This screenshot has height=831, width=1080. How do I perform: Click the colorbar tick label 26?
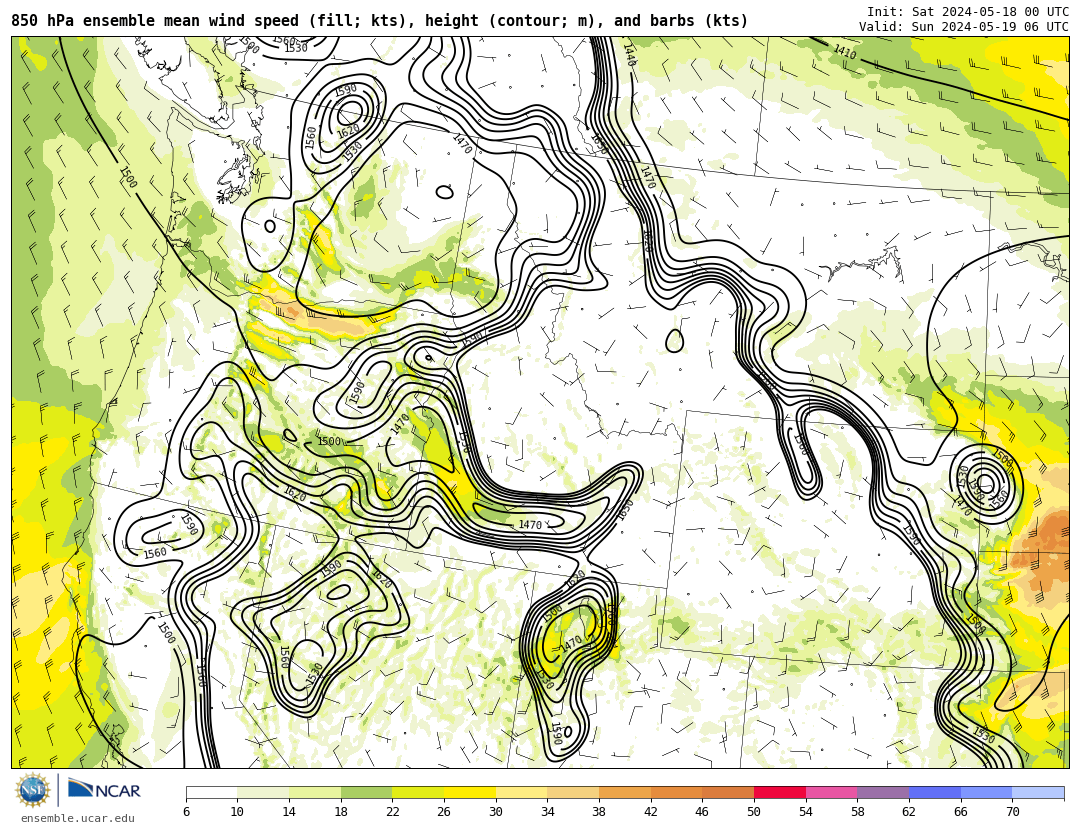point(444,812)
